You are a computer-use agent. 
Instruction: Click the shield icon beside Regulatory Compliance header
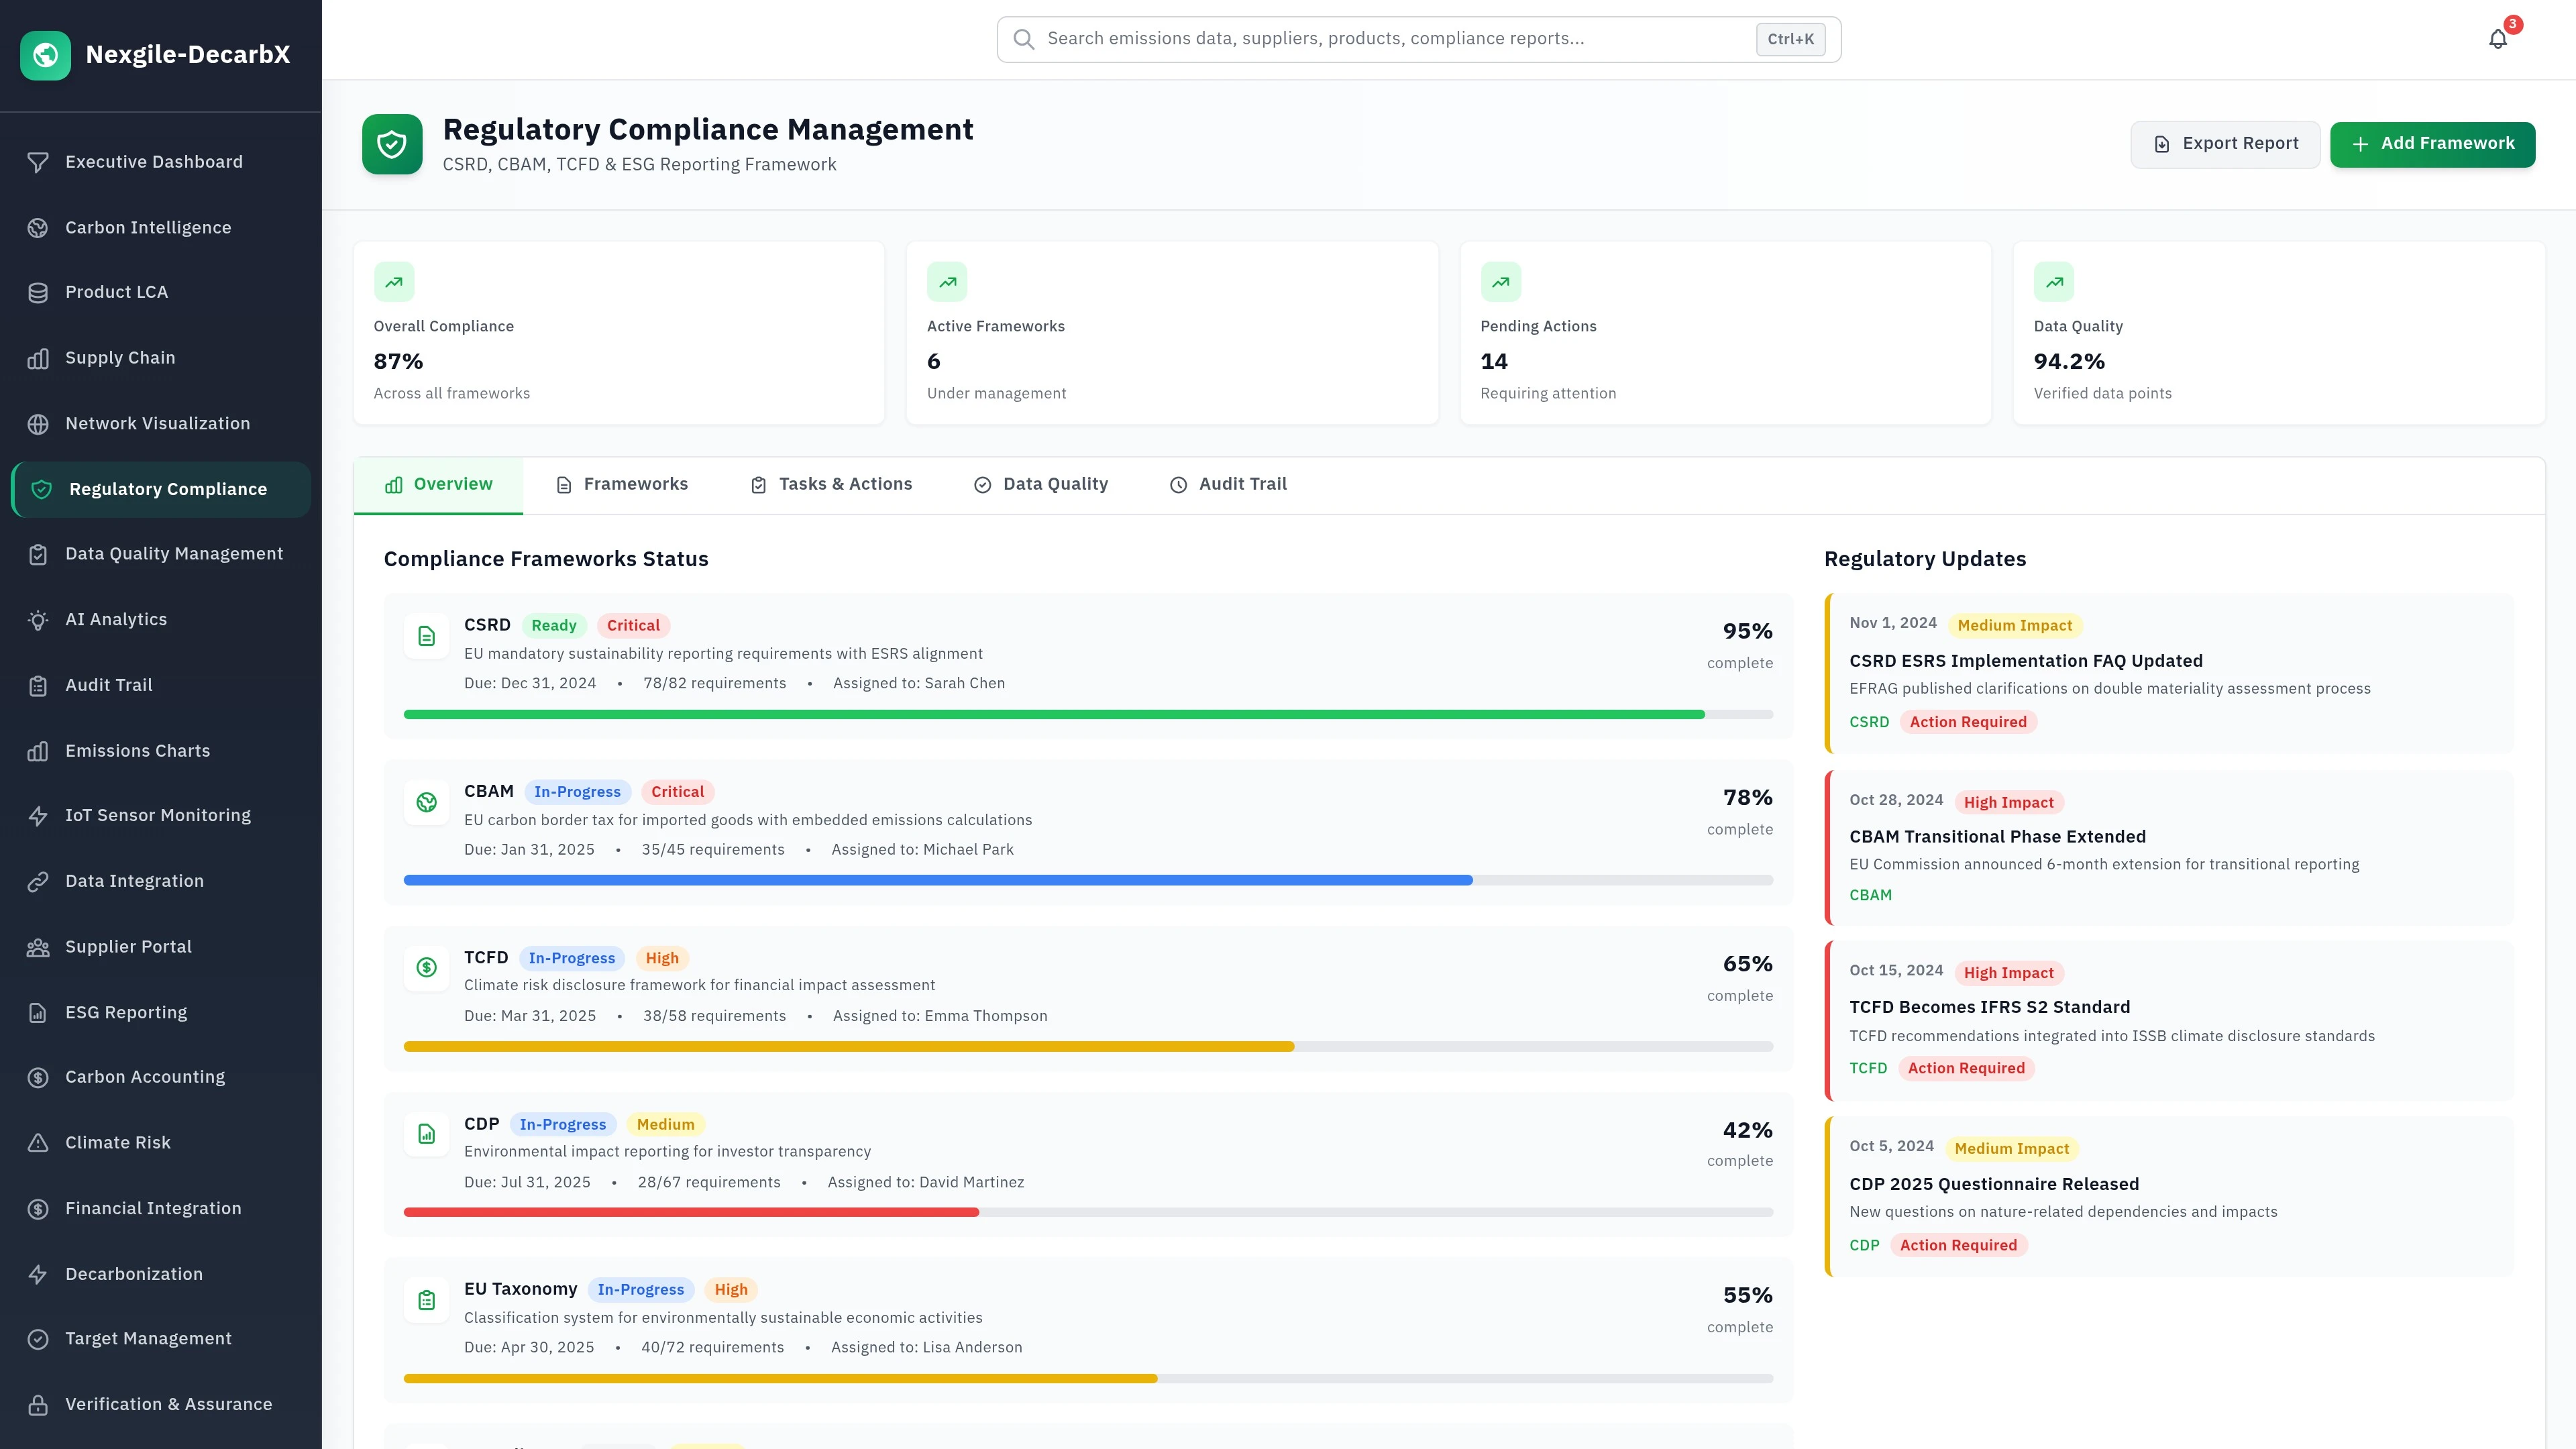coord(392,144)
